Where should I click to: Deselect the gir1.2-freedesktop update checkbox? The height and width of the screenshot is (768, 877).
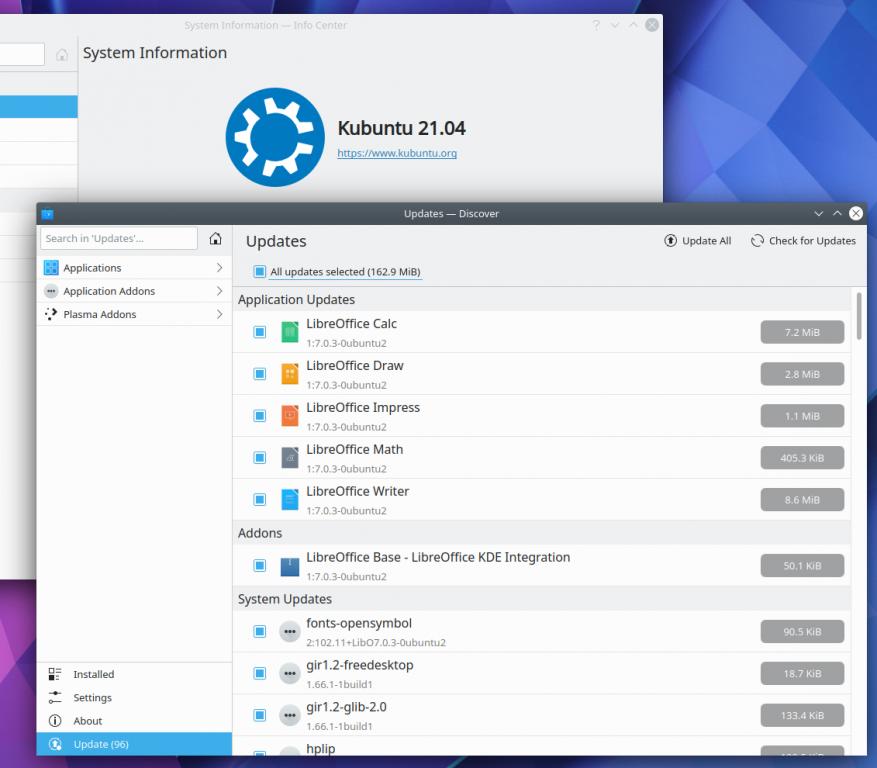260,674
